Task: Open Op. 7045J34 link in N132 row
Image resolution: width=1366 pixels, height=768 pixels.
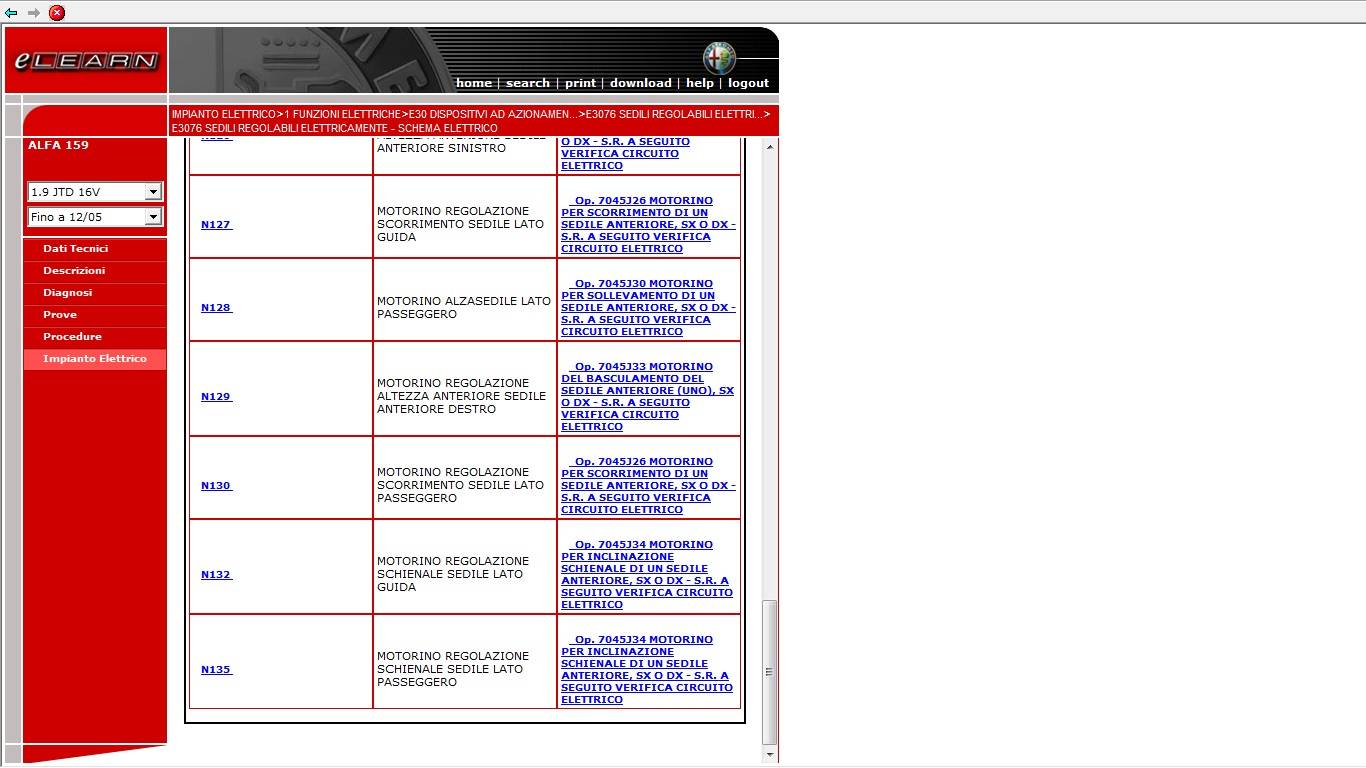Action: [647, 575]
